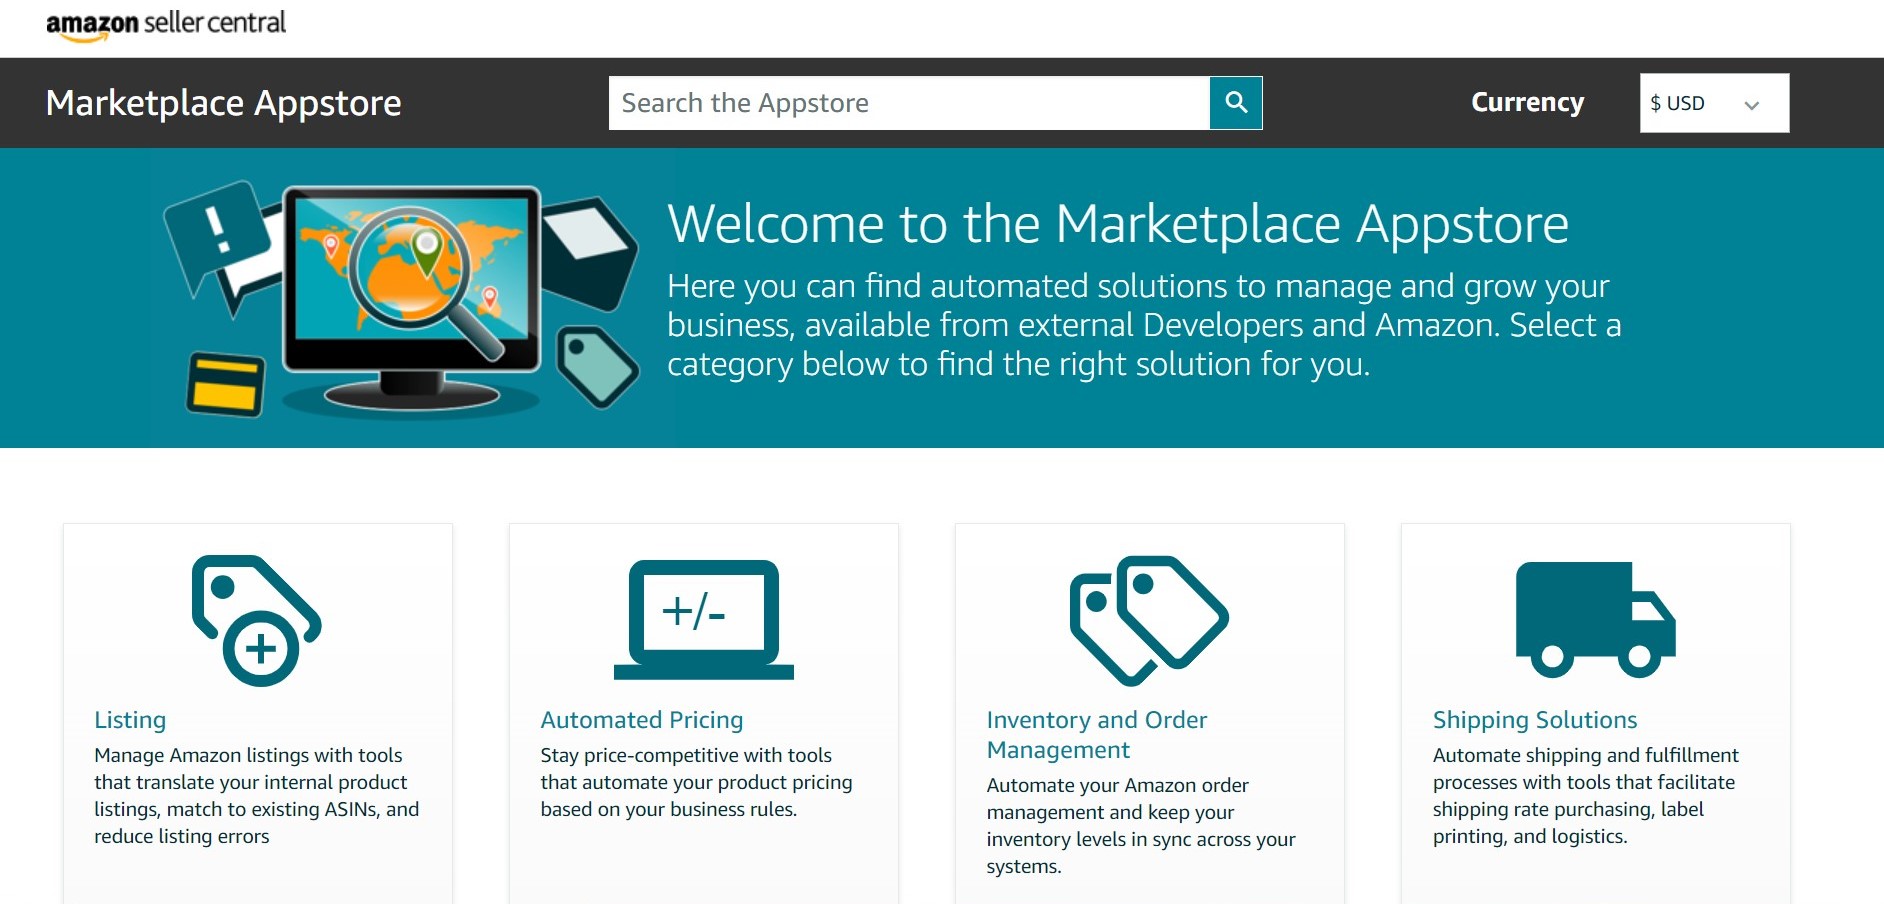
Task: Open the Listing category link
Action: [130, 720]
